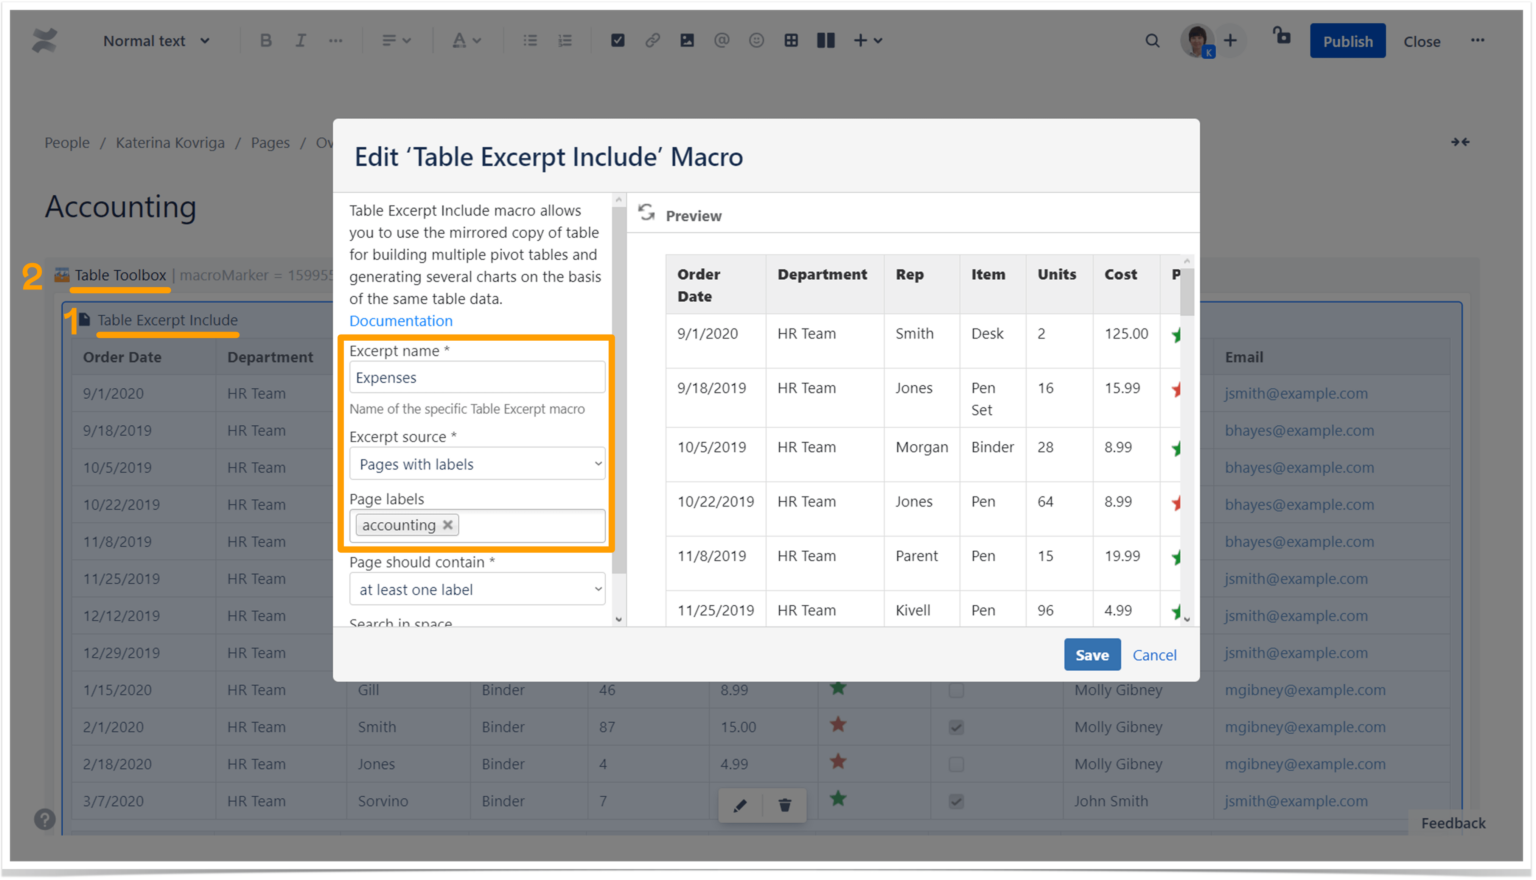Insert an emoji
The image size is (1536, 880).
[756, 40]
